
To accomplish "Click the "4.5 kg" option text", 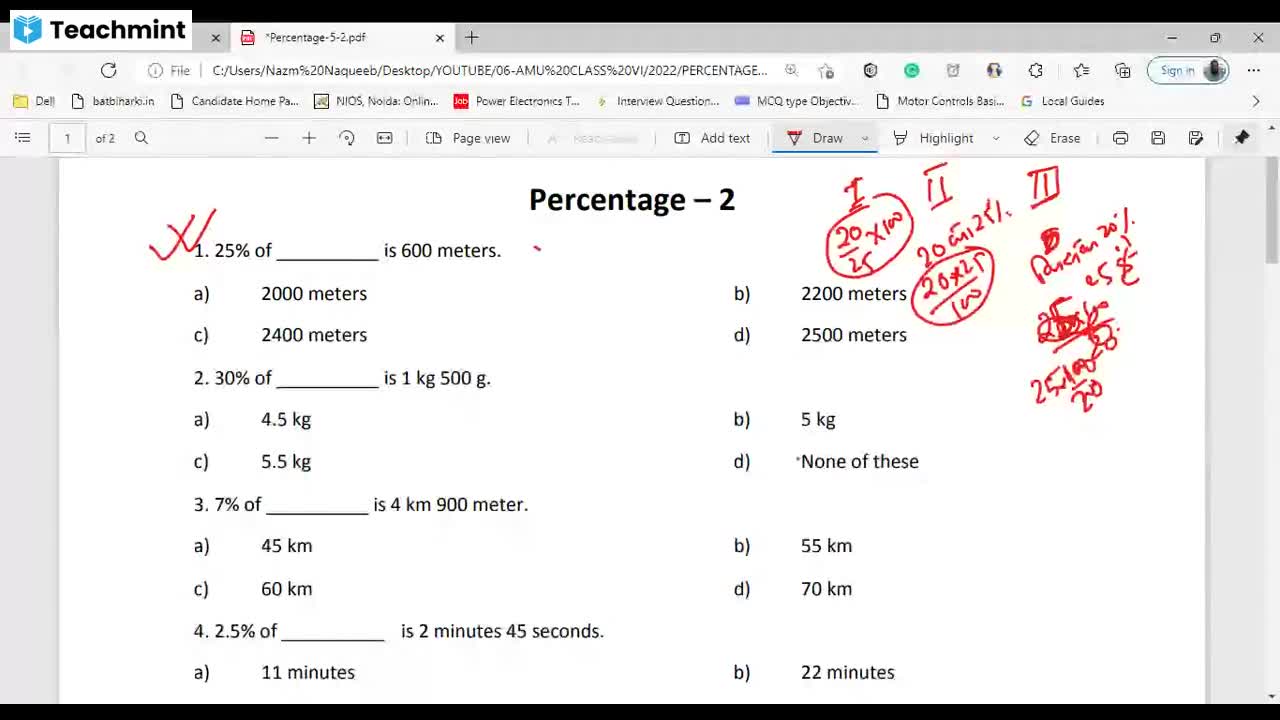I will [286, 419].
